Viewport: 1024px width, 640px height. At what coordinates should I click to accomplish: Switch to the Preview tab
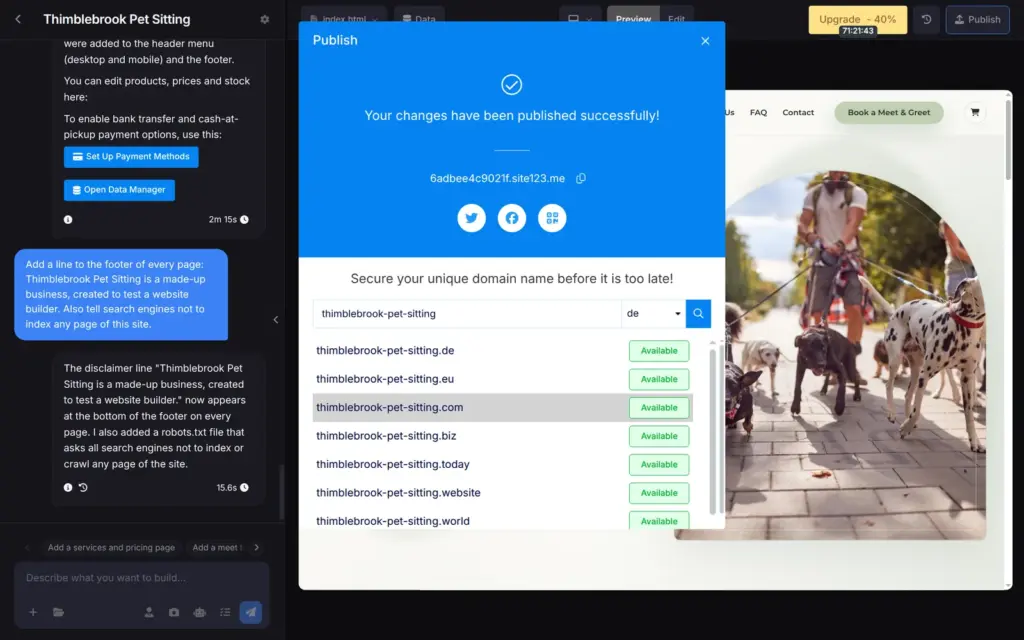coord(633,19)
